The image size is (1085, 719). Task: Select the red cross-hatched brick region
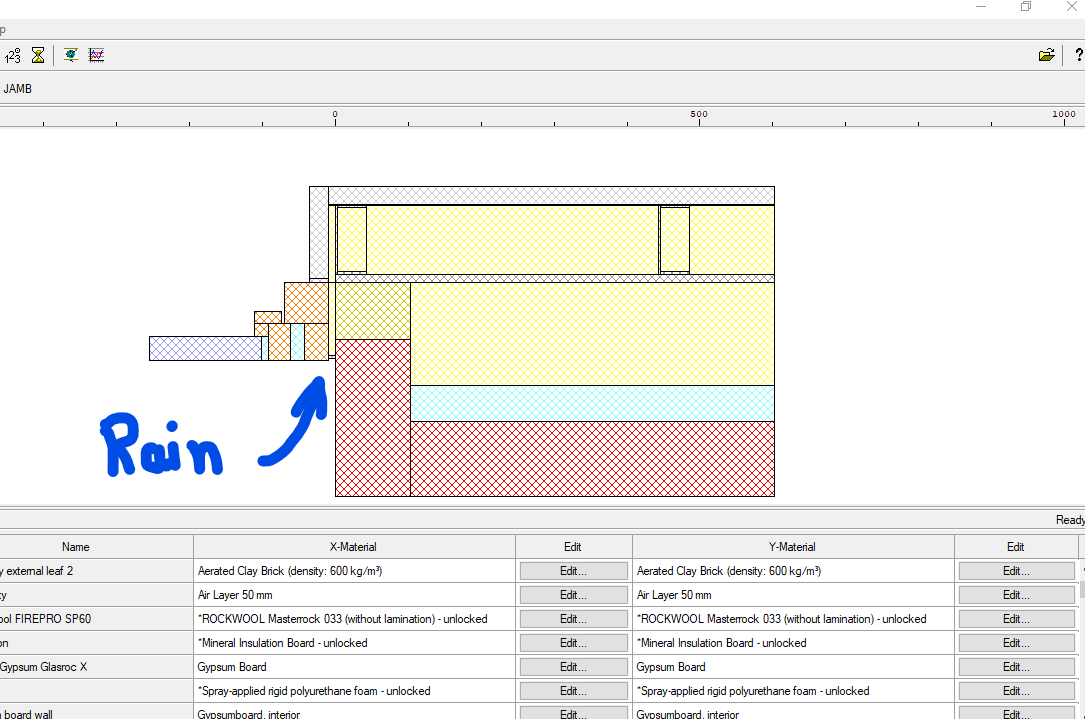coord(590,458)
